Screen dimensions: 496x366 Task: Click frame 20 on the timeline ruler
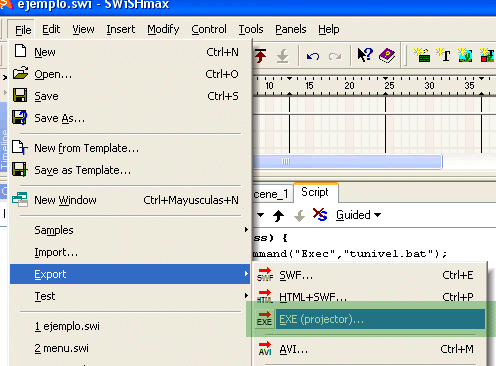[349, 86]
